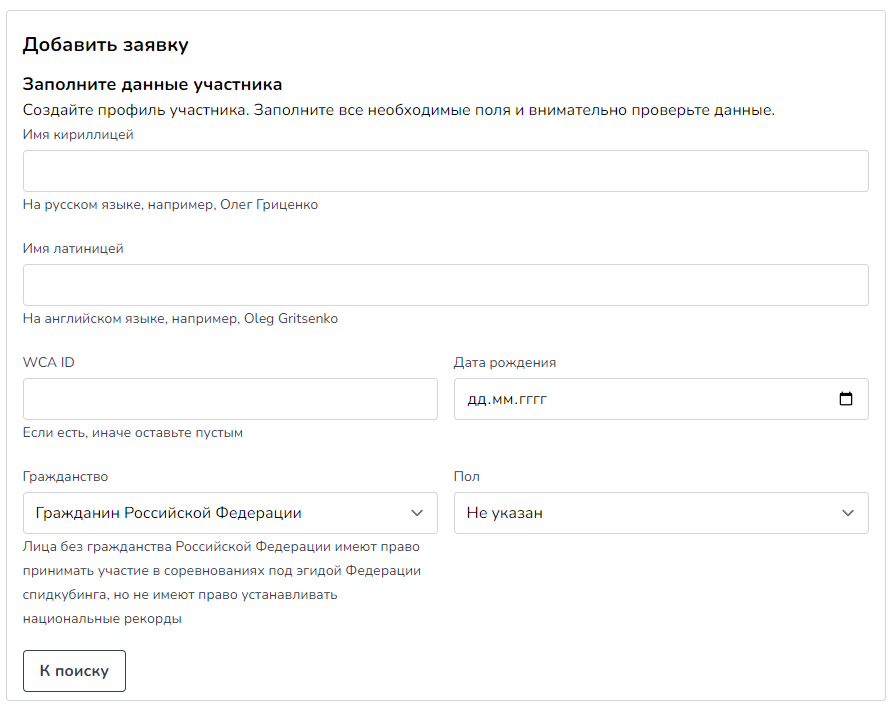This screenshot has height=706, width=893.
Task: Click the Добавить заявку heading
Action: 105,44
